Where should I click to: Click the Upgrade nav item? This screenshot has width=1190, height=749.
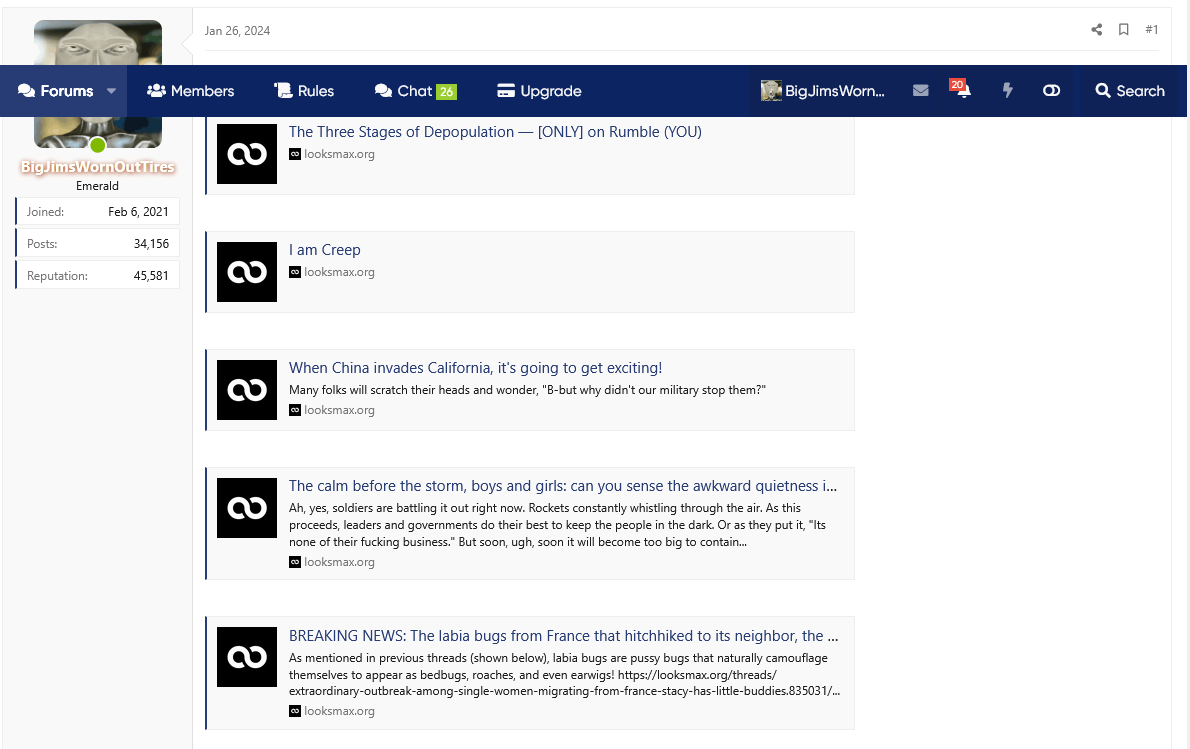(539, 91)
